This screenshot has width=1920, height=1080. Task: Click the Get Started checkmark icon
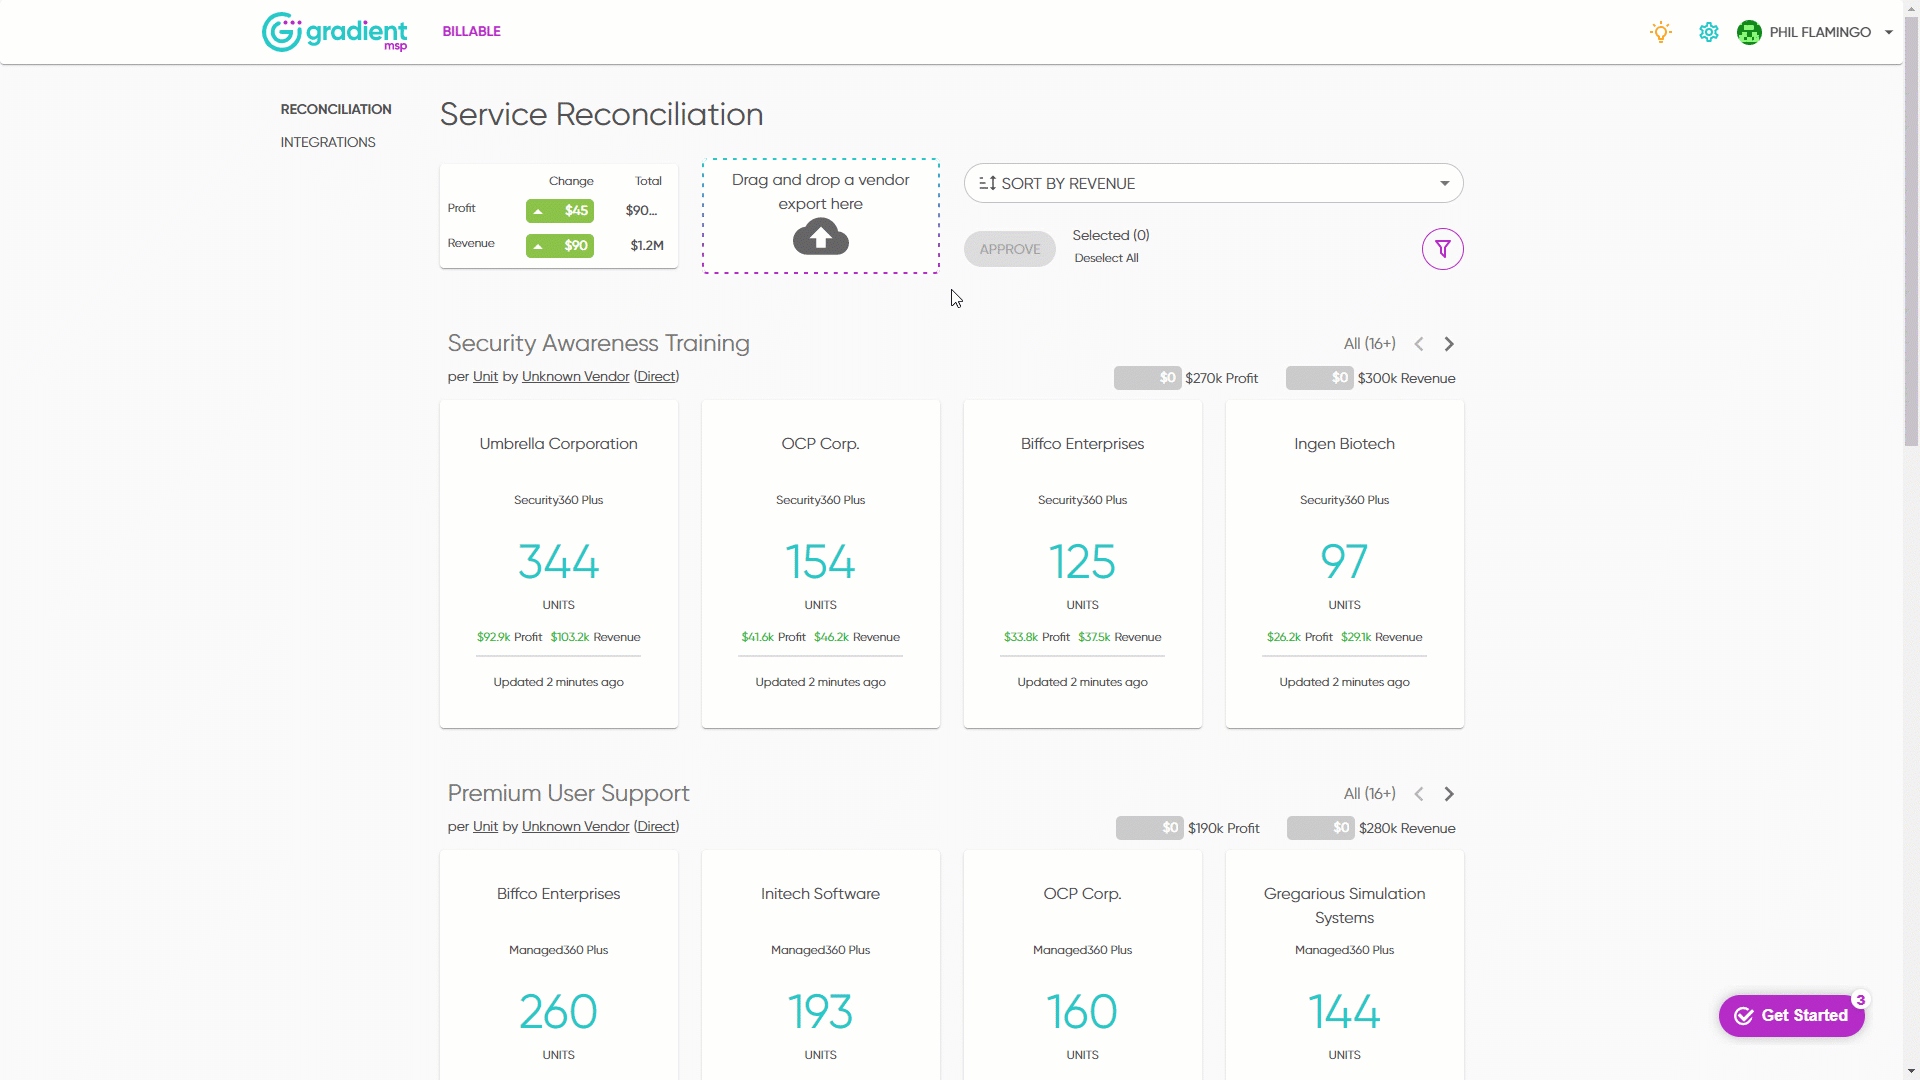1744,1016
